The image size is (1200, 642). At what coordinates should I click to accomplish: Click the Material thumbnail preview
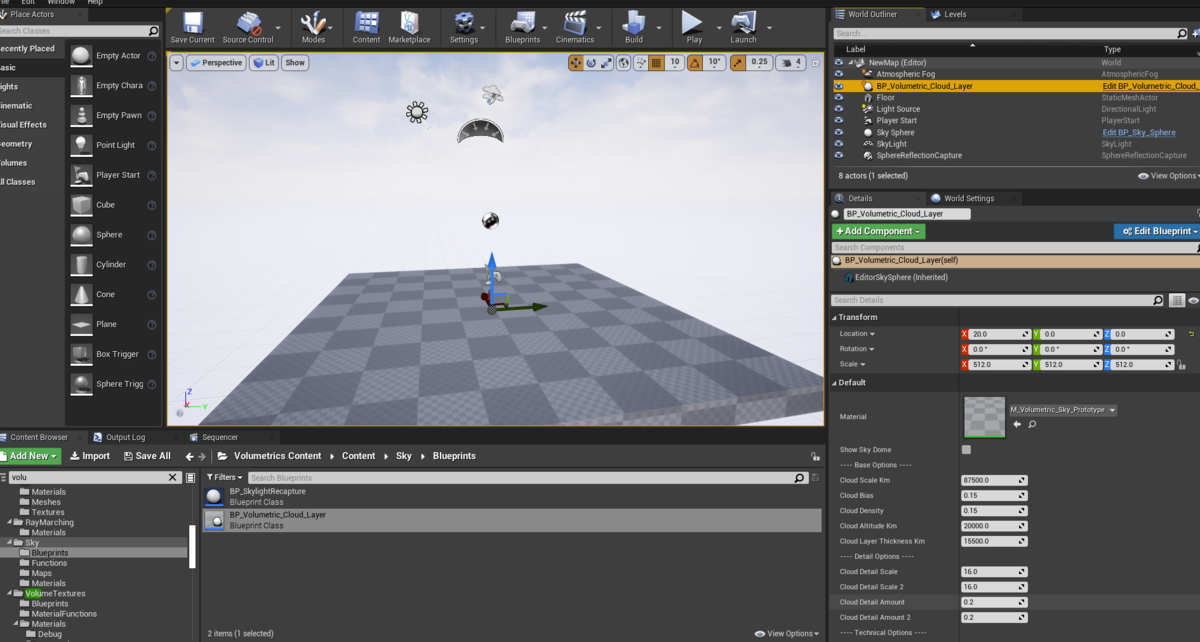(985, 416)
